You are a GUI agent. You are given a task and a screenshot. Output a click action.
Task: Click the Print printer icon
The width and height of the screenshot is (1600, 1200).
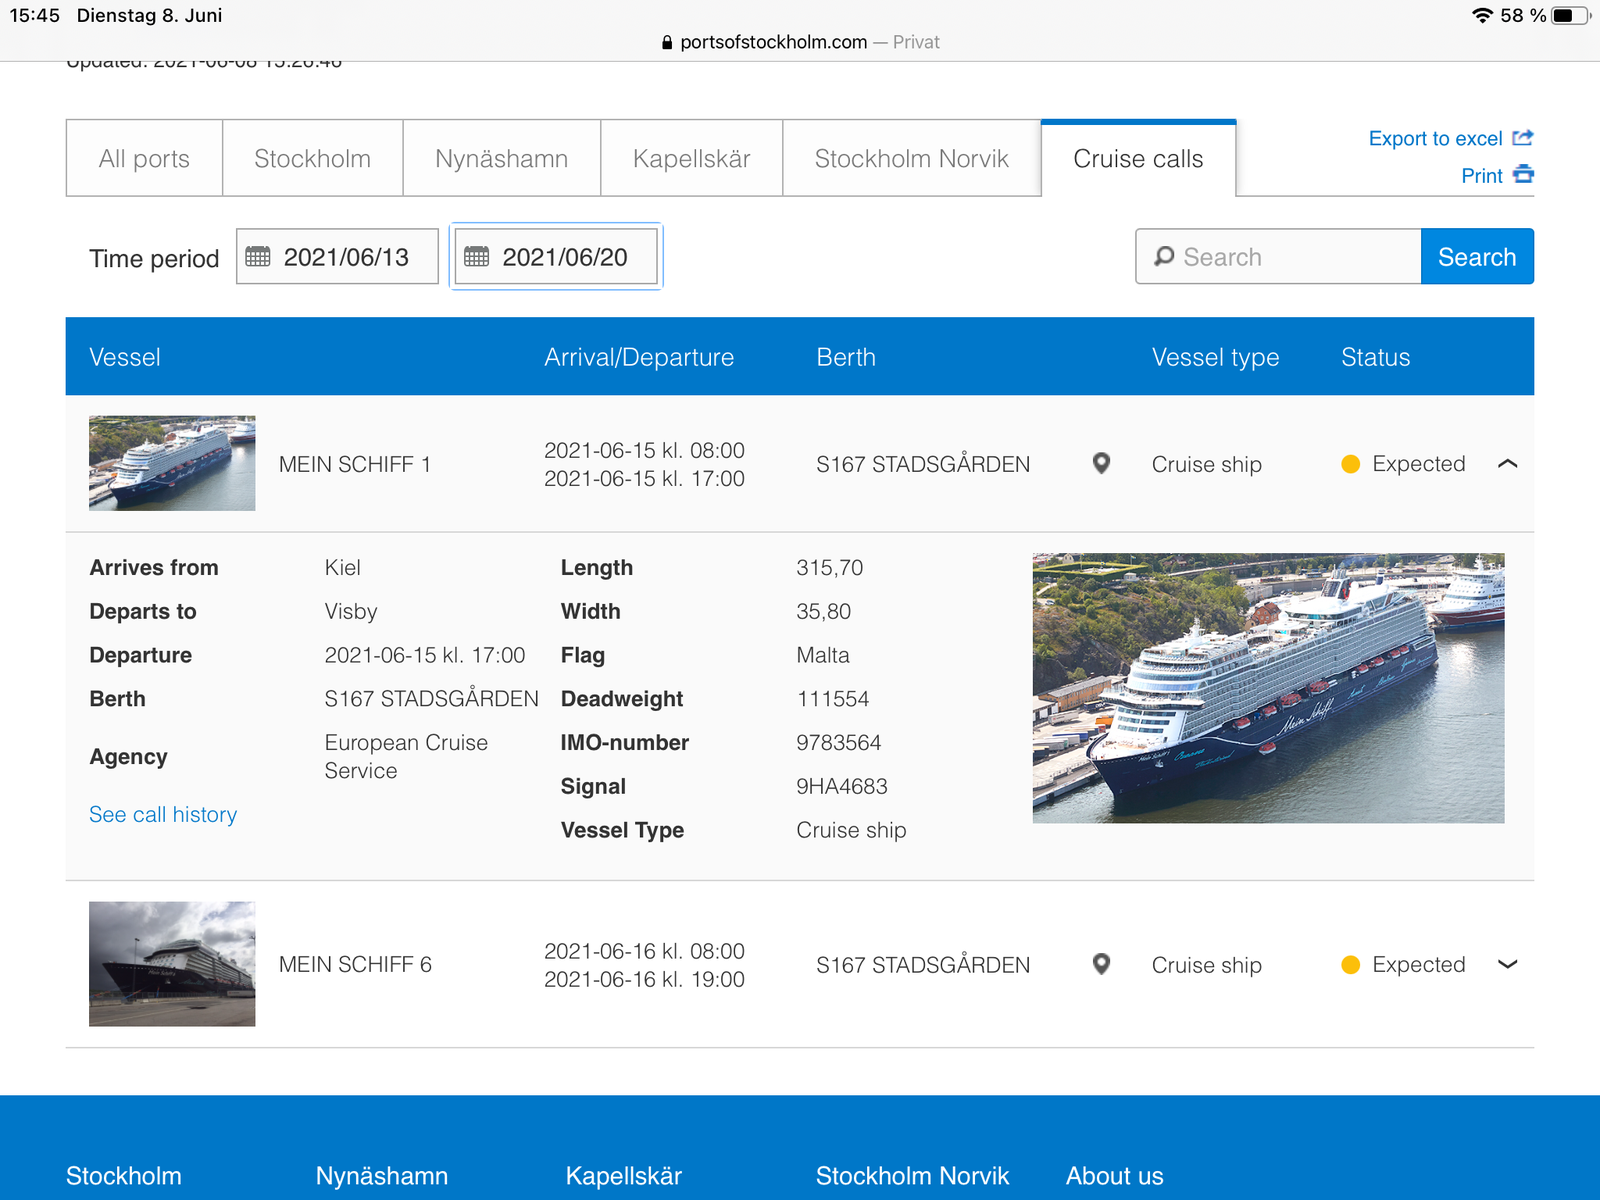(1523, 175)
